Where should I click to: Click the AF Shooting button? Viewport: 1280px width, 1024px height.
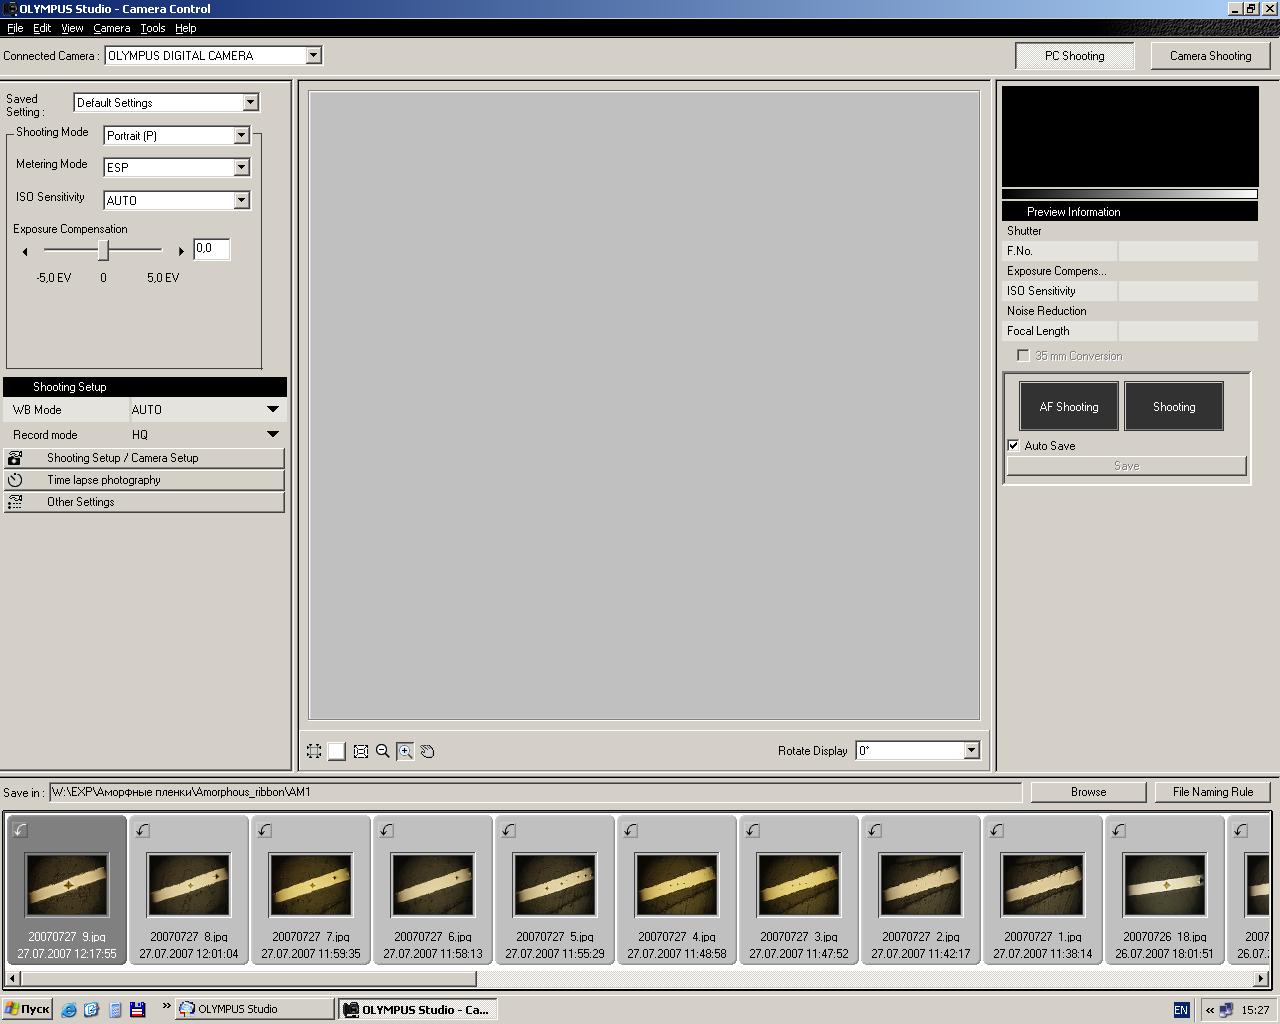pyautogui.click(x=1069, y=407)
